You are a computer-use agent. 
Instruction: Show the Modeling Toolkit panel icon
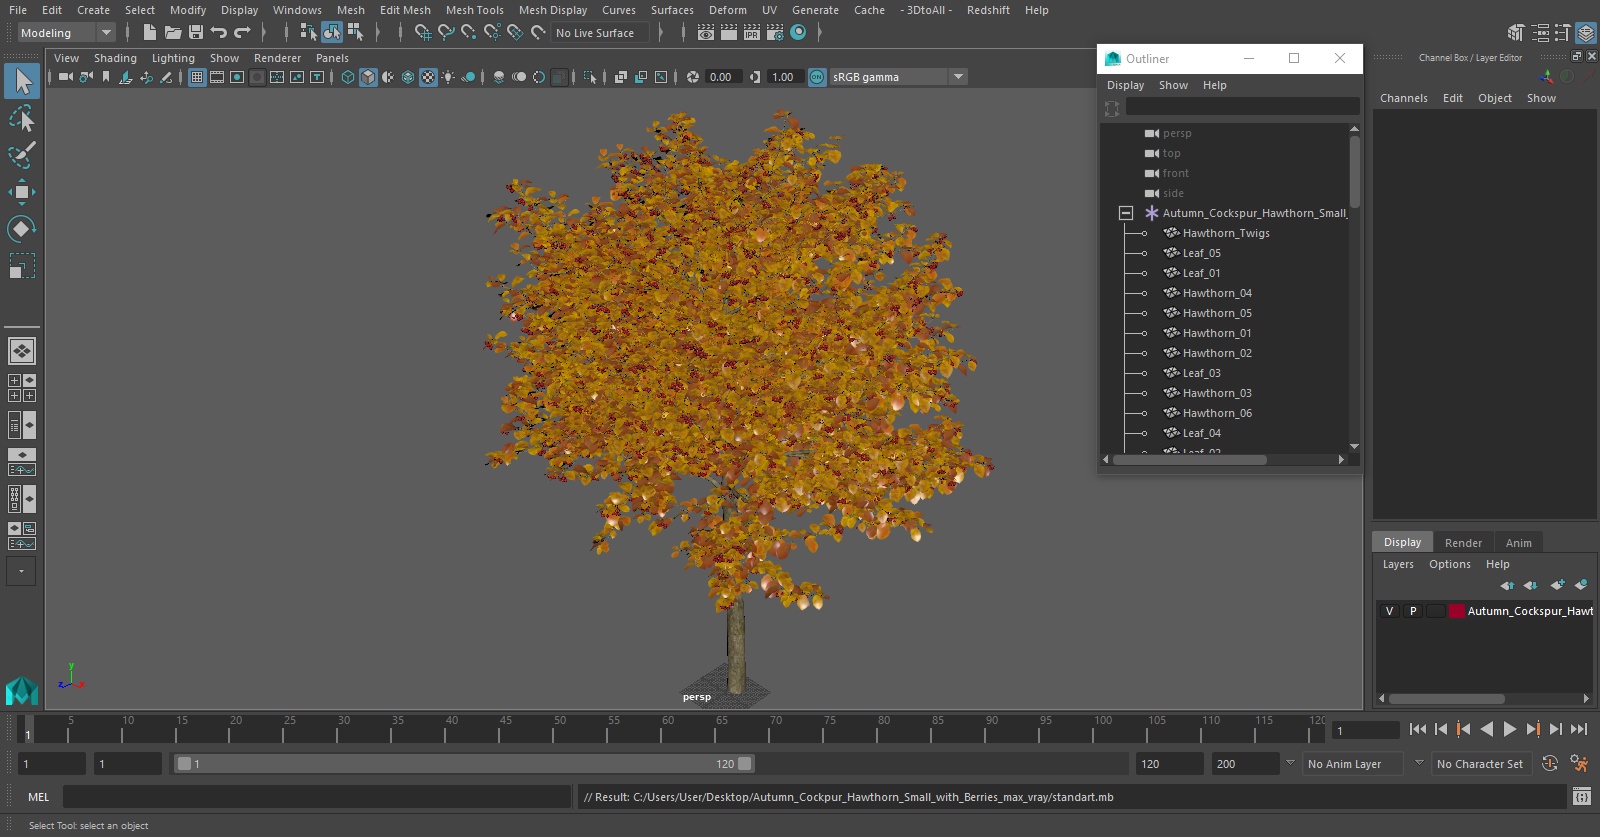coord(1517,32)
